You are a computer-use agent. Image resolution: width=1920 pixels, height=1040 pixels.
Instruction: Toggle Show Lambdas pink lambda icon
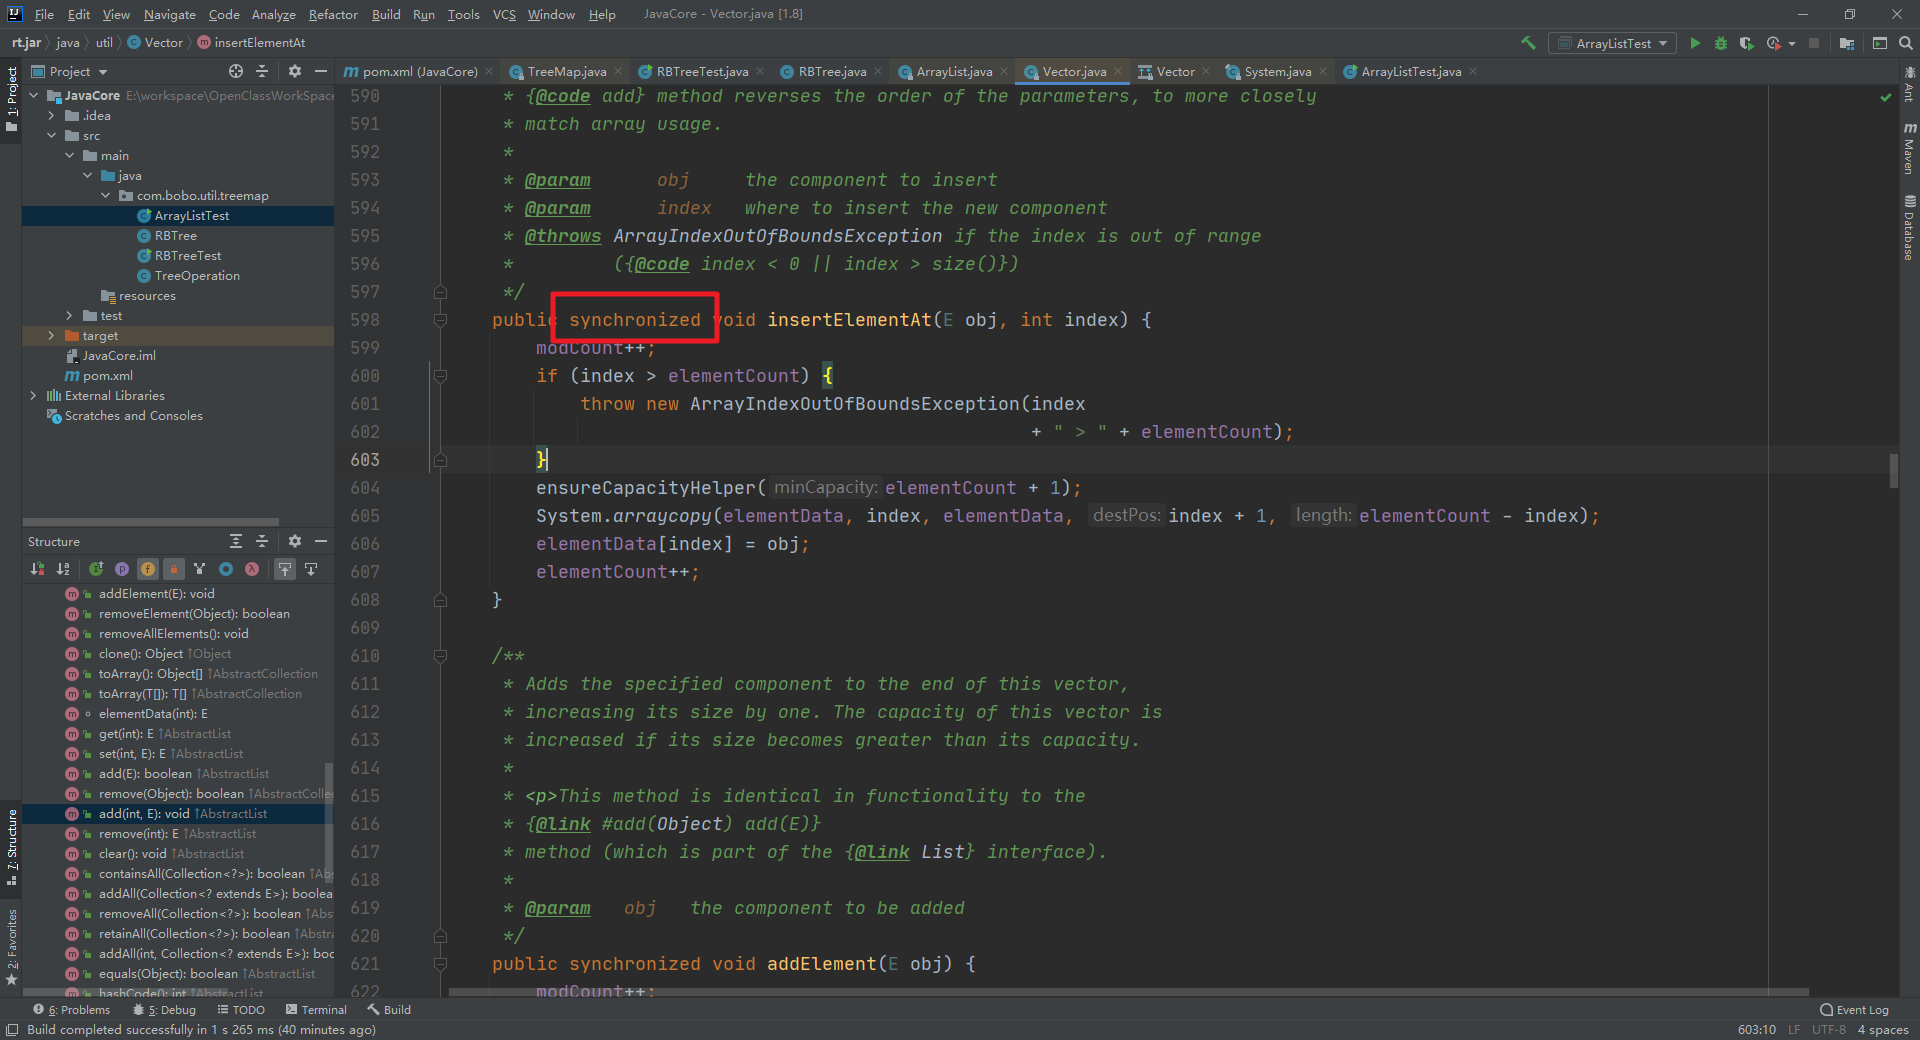[252, 569]
